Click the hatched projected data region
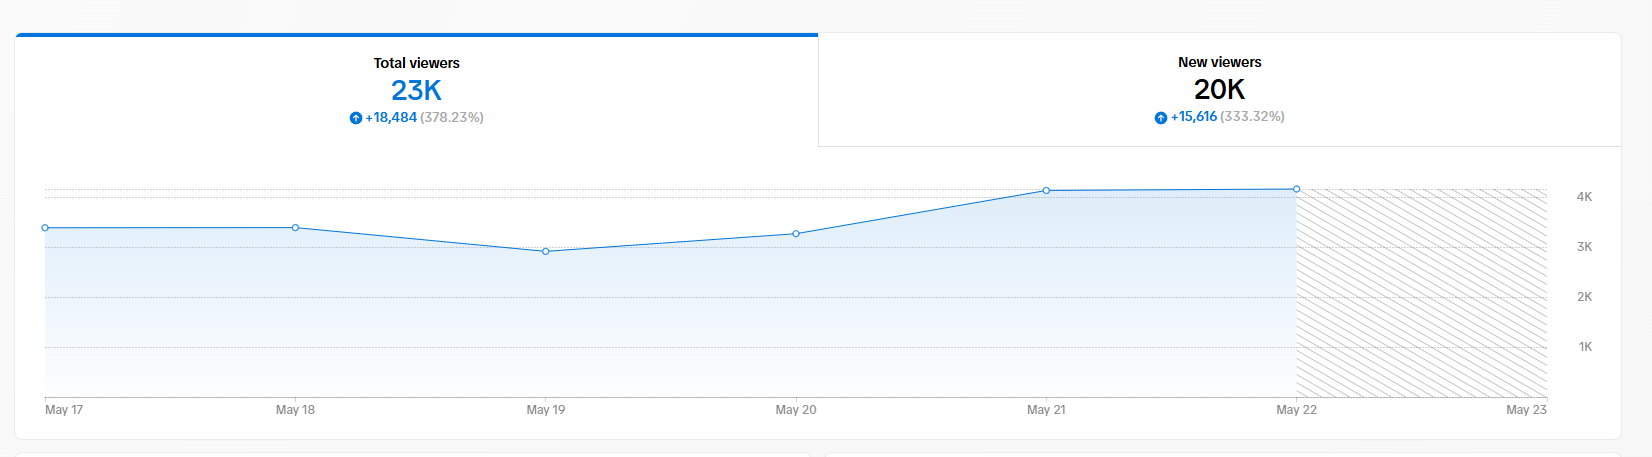 (1421, 293)
